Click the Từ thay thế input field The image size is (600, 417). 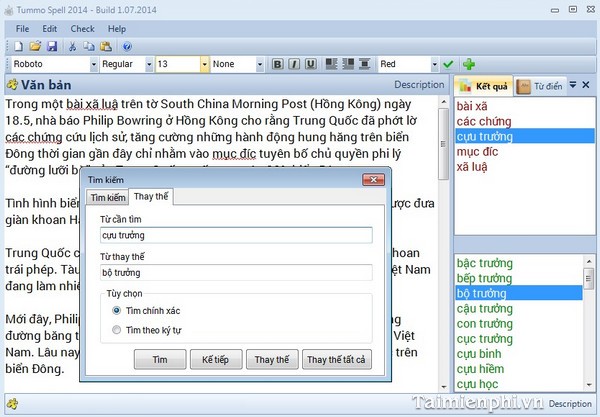point(236,272)
